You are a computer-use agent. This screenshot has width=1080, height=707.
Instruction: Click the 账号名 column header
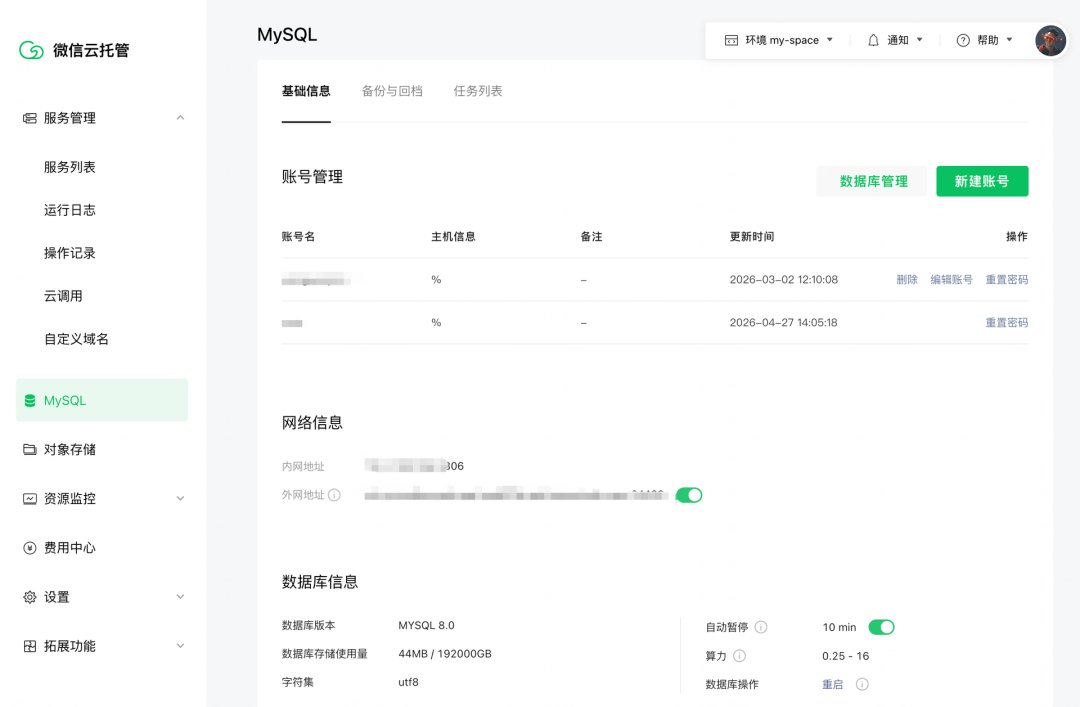[x=298, y=236]
